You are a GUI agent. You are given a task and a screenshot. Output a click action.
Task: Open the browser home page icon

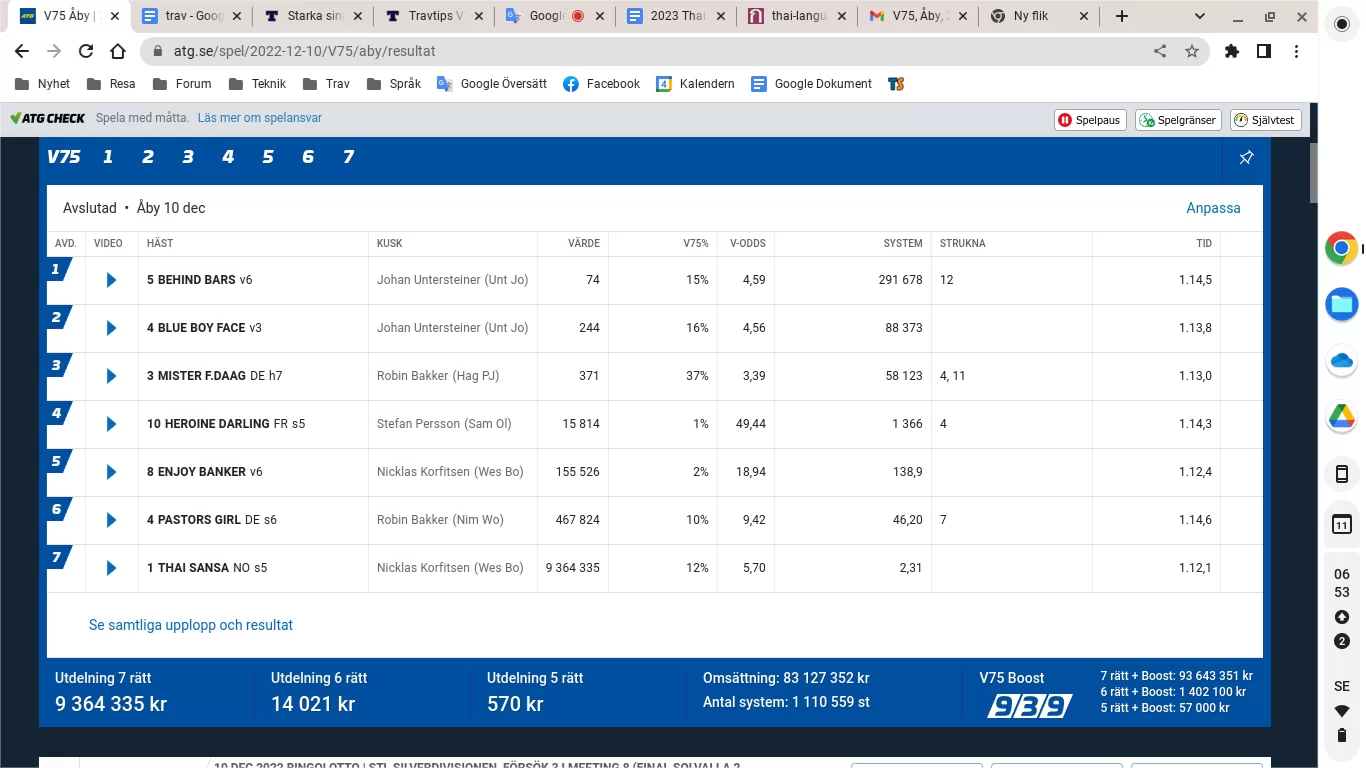pyautogui.click(x=118, y=51)
